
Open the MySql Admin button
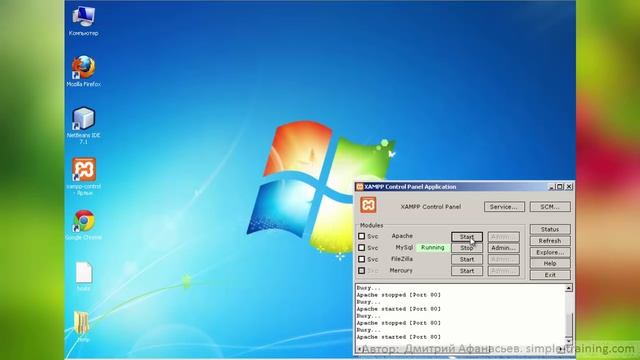[503, 248]
